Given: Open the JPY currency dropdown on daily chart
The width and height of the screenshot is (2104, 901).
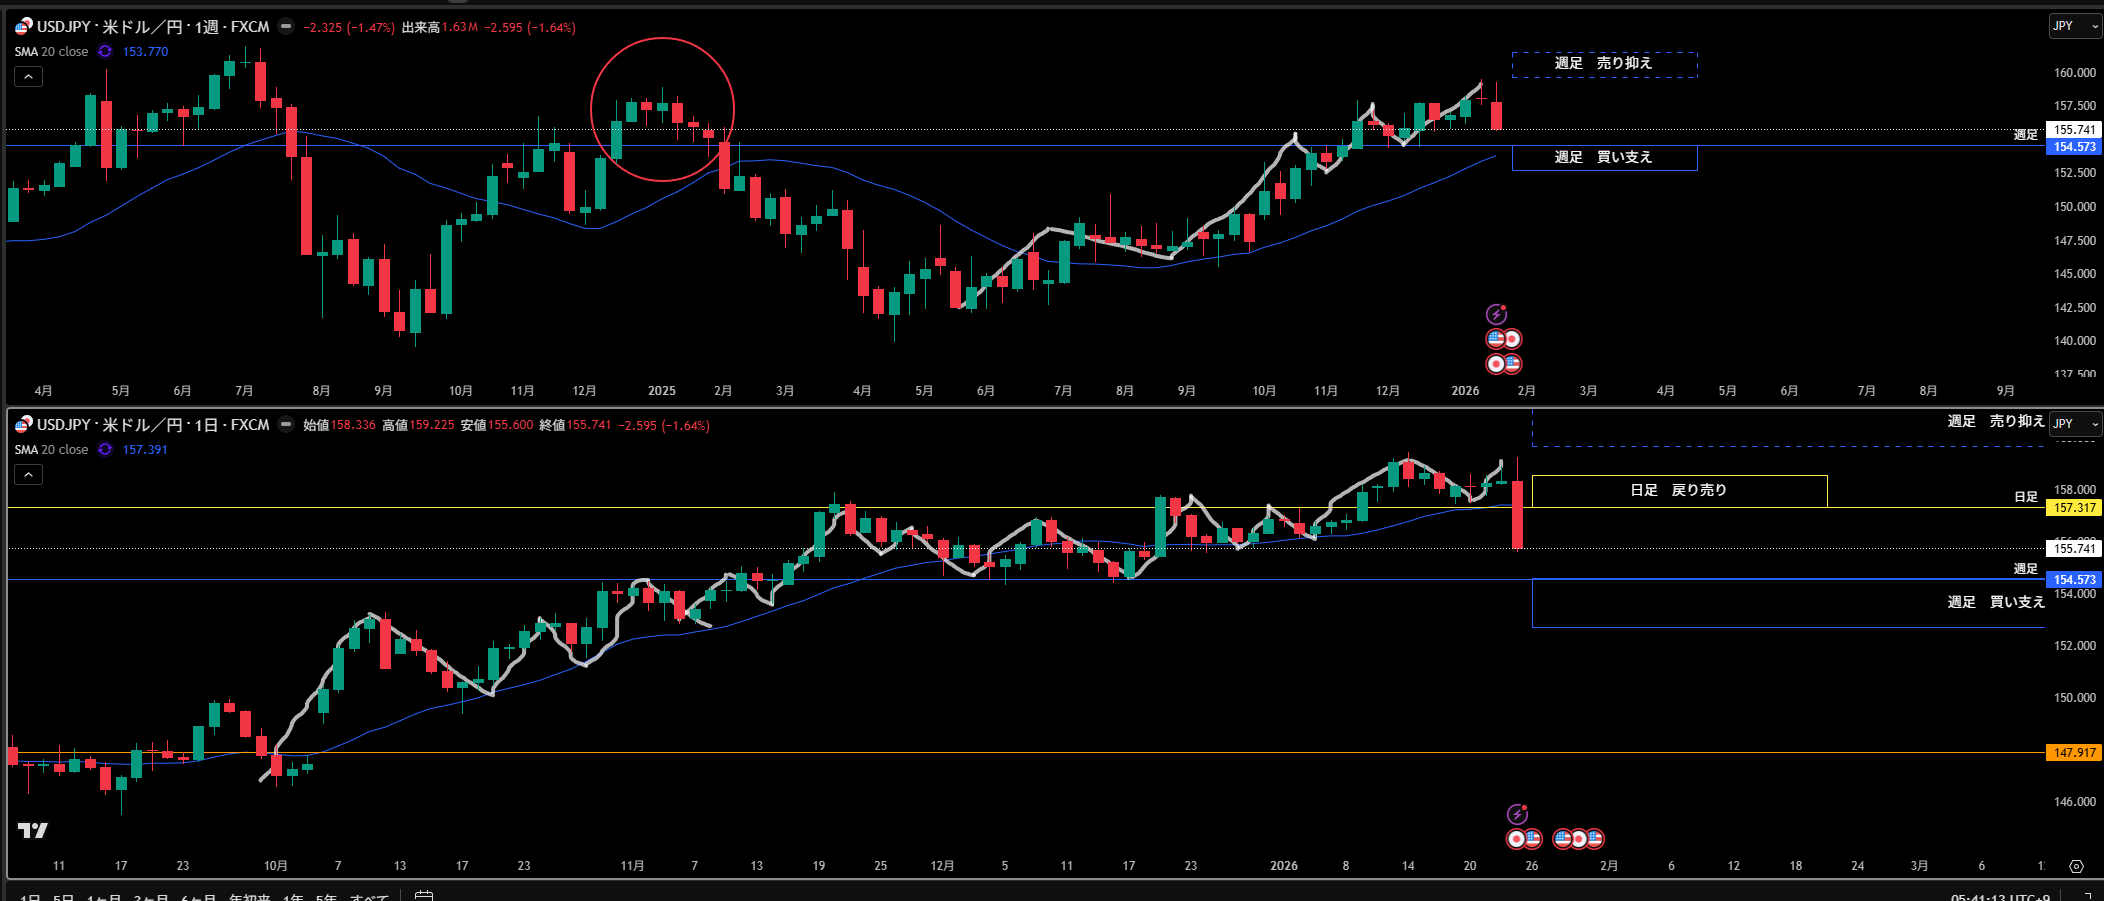Looking at the screenshot, I should (x=2075, y=424).
